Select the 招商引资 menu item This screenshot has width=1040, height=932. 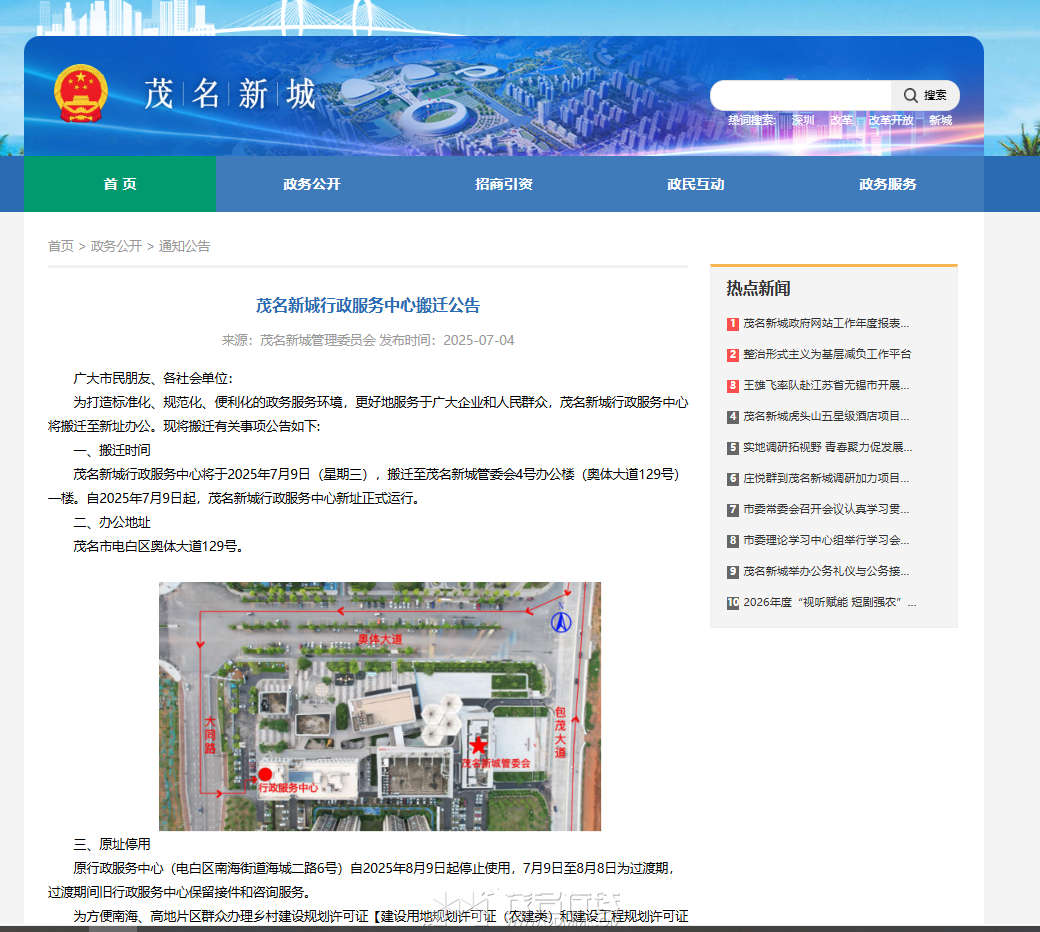[504, 184]
